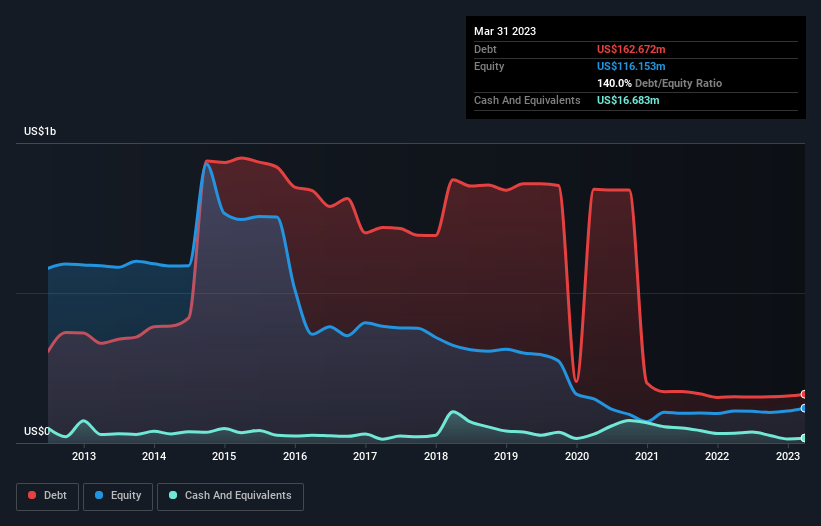Click the teal Cash endpoint marker
The height and width of the screenshot is (526, 821).
[804, 438]
